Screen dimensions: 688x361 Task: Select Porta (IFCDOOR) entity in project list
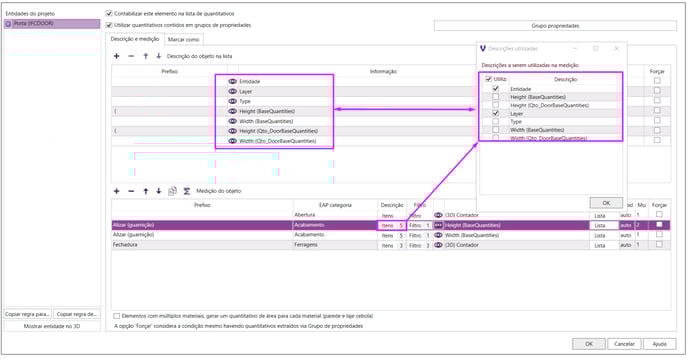[52, 24]
